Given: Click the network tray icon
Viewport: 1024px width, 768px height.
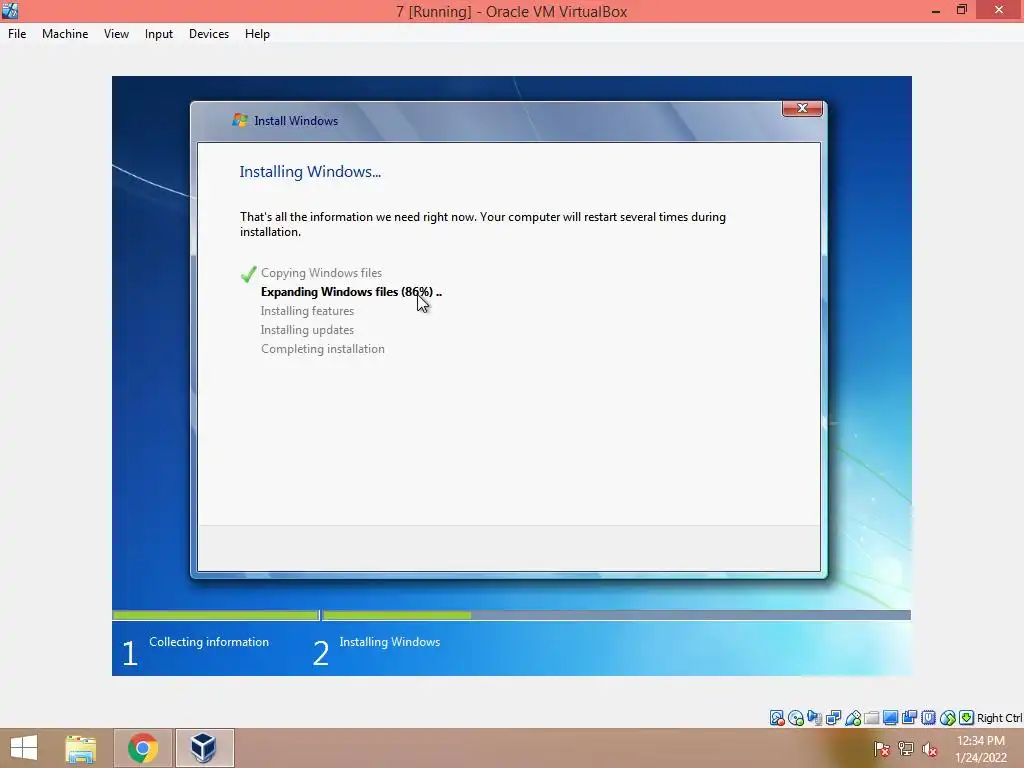Looking at the screenshot, I should point(906,749).
